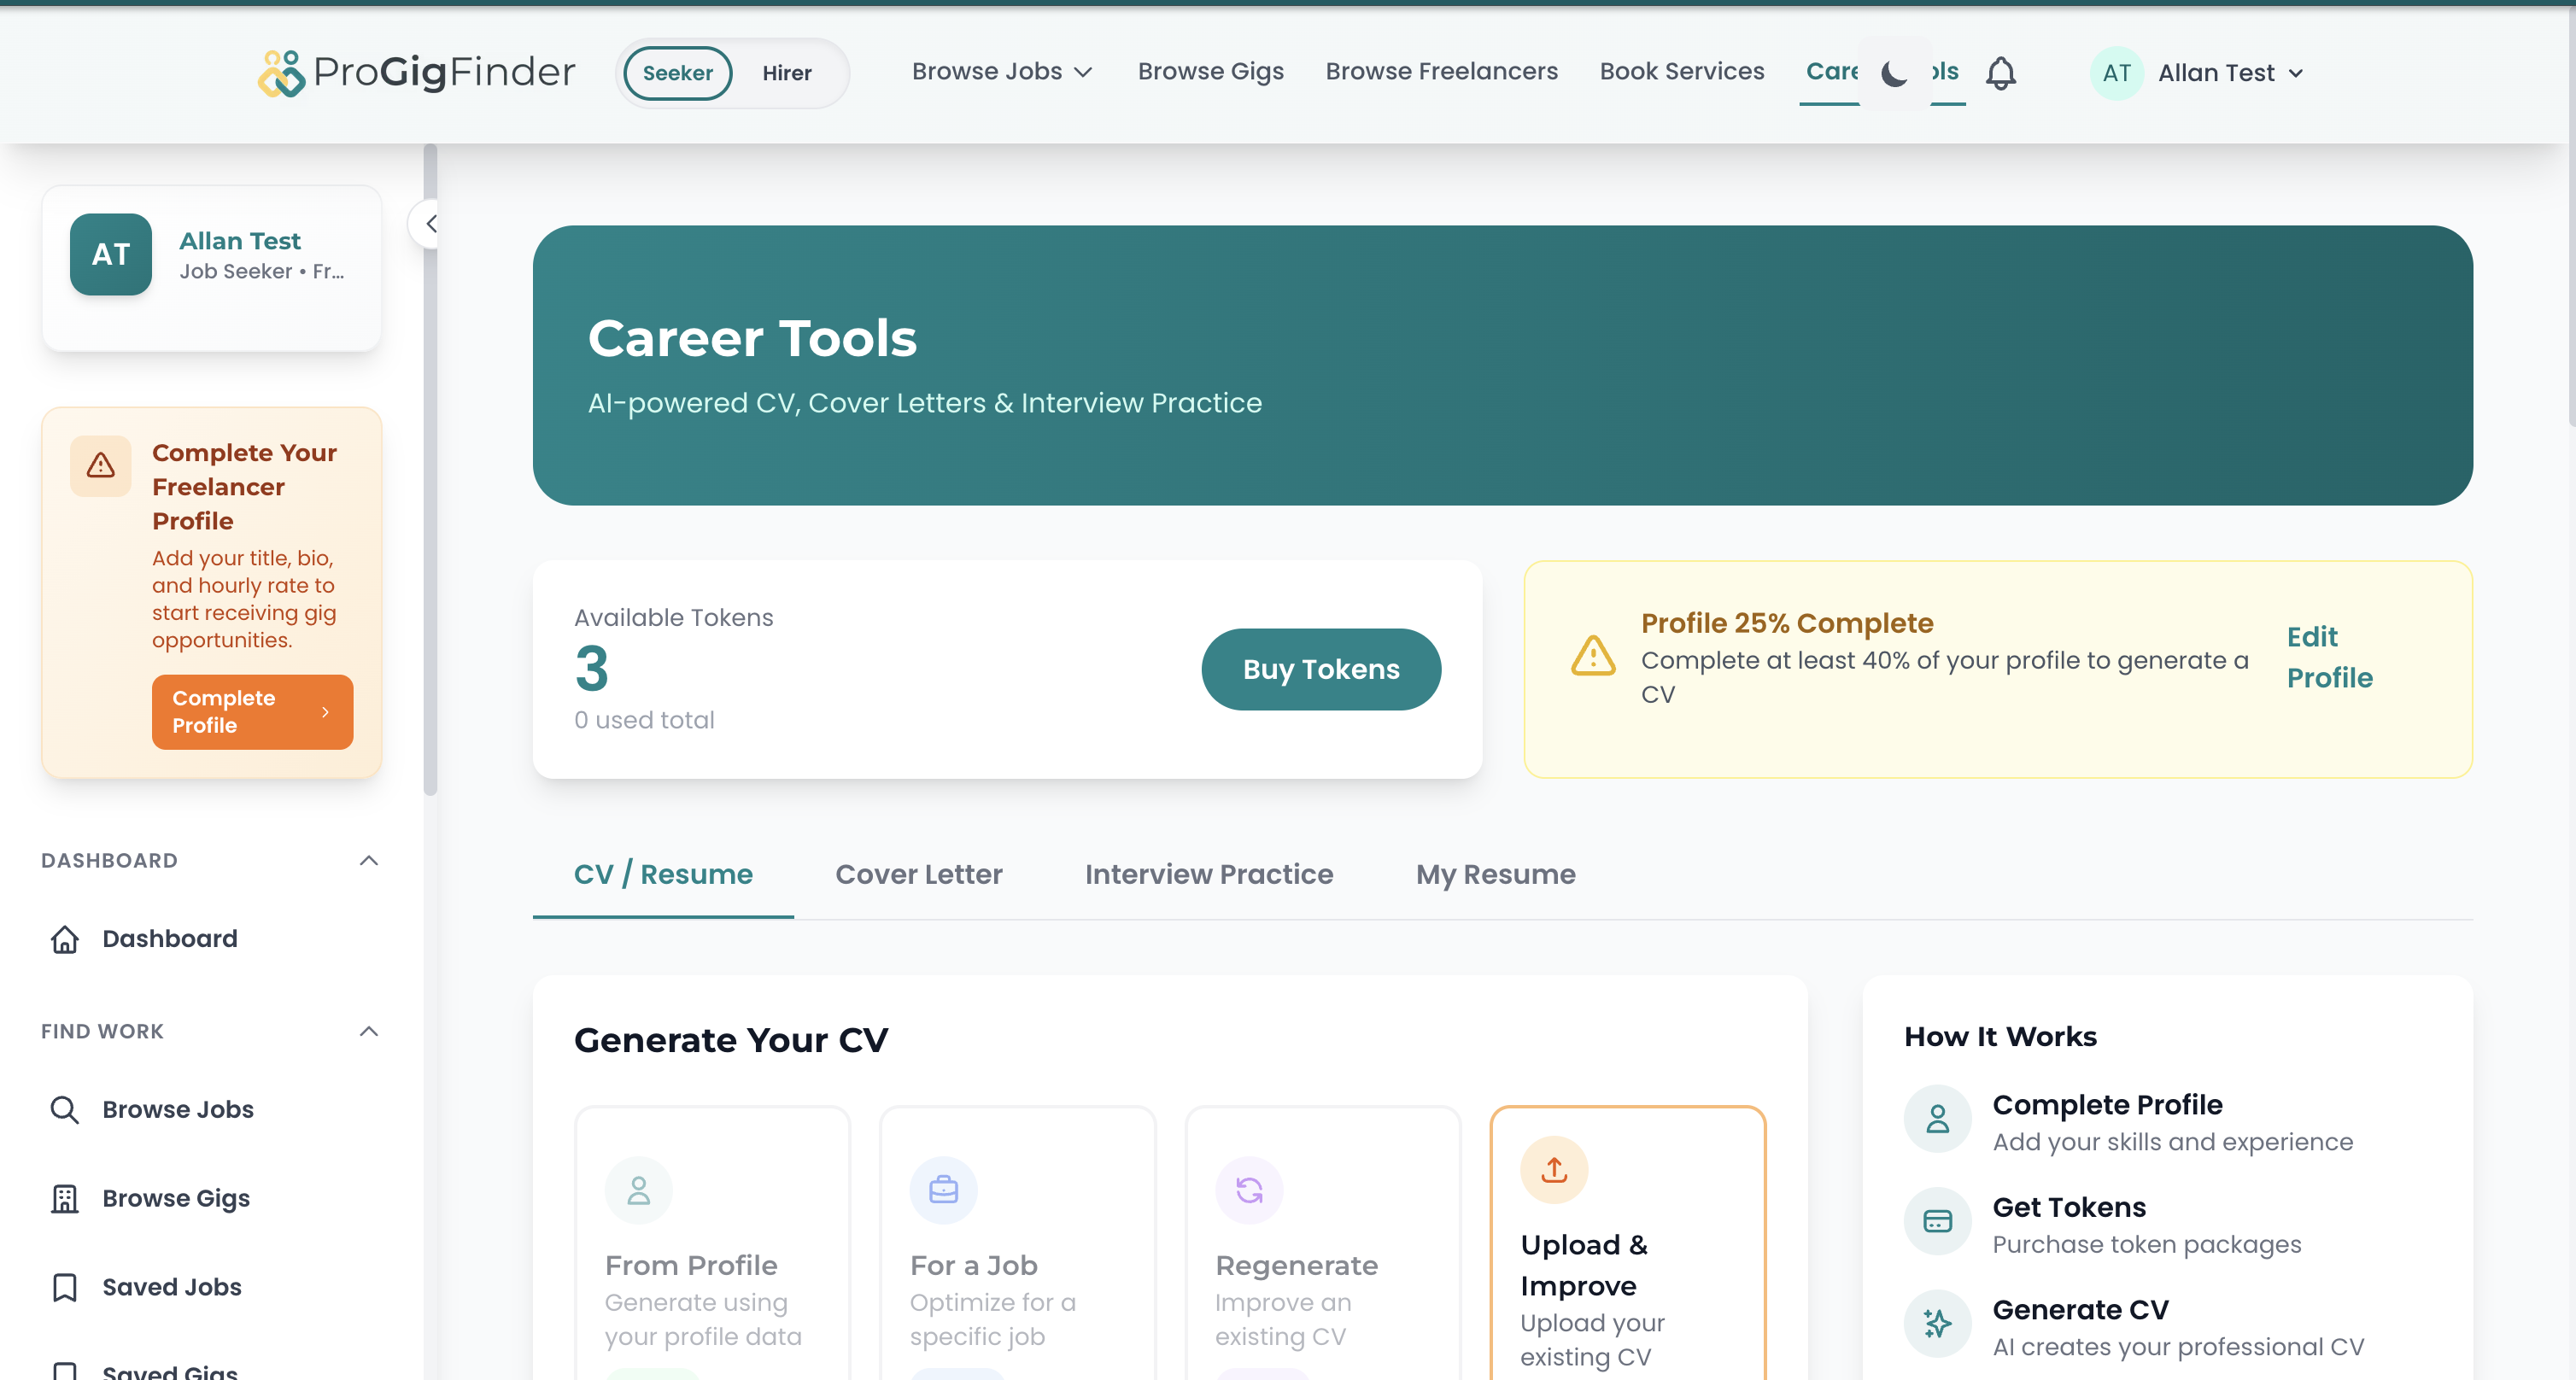Screen dimensions: 2576x1380
Task: Open notifications bell
Action: [2000, 73]
